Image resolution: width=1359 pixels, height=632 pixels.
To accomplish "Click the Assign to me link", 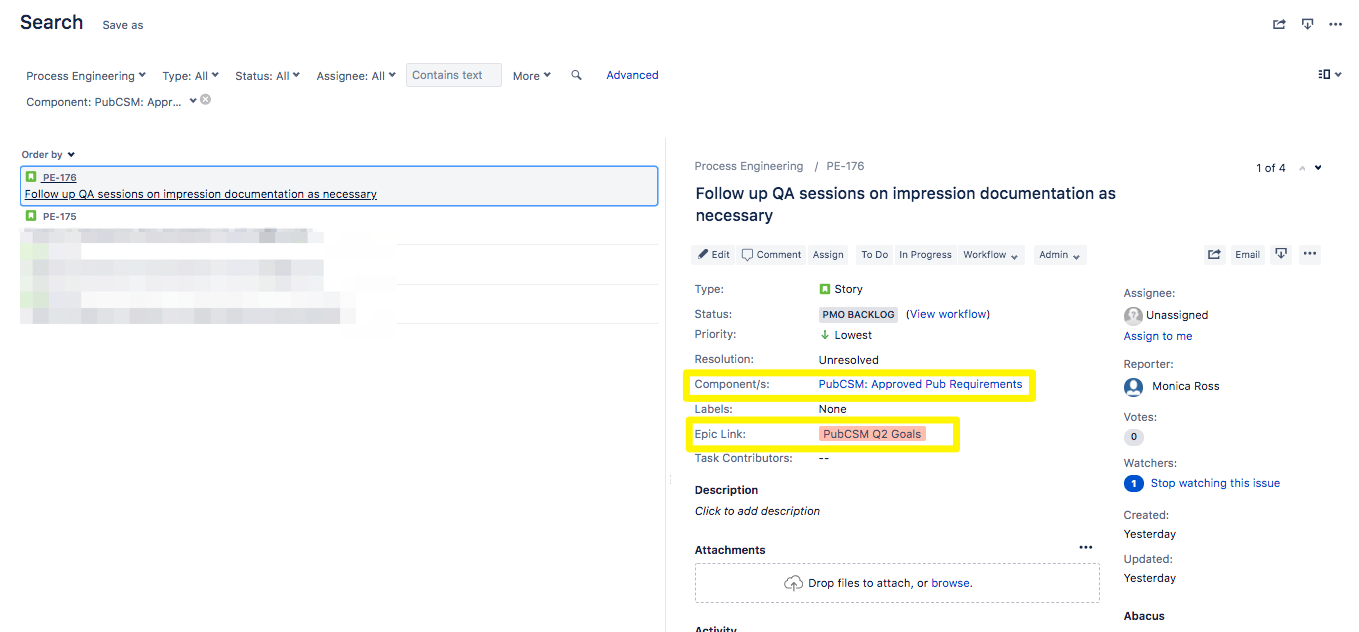I will coord(1157,336).
